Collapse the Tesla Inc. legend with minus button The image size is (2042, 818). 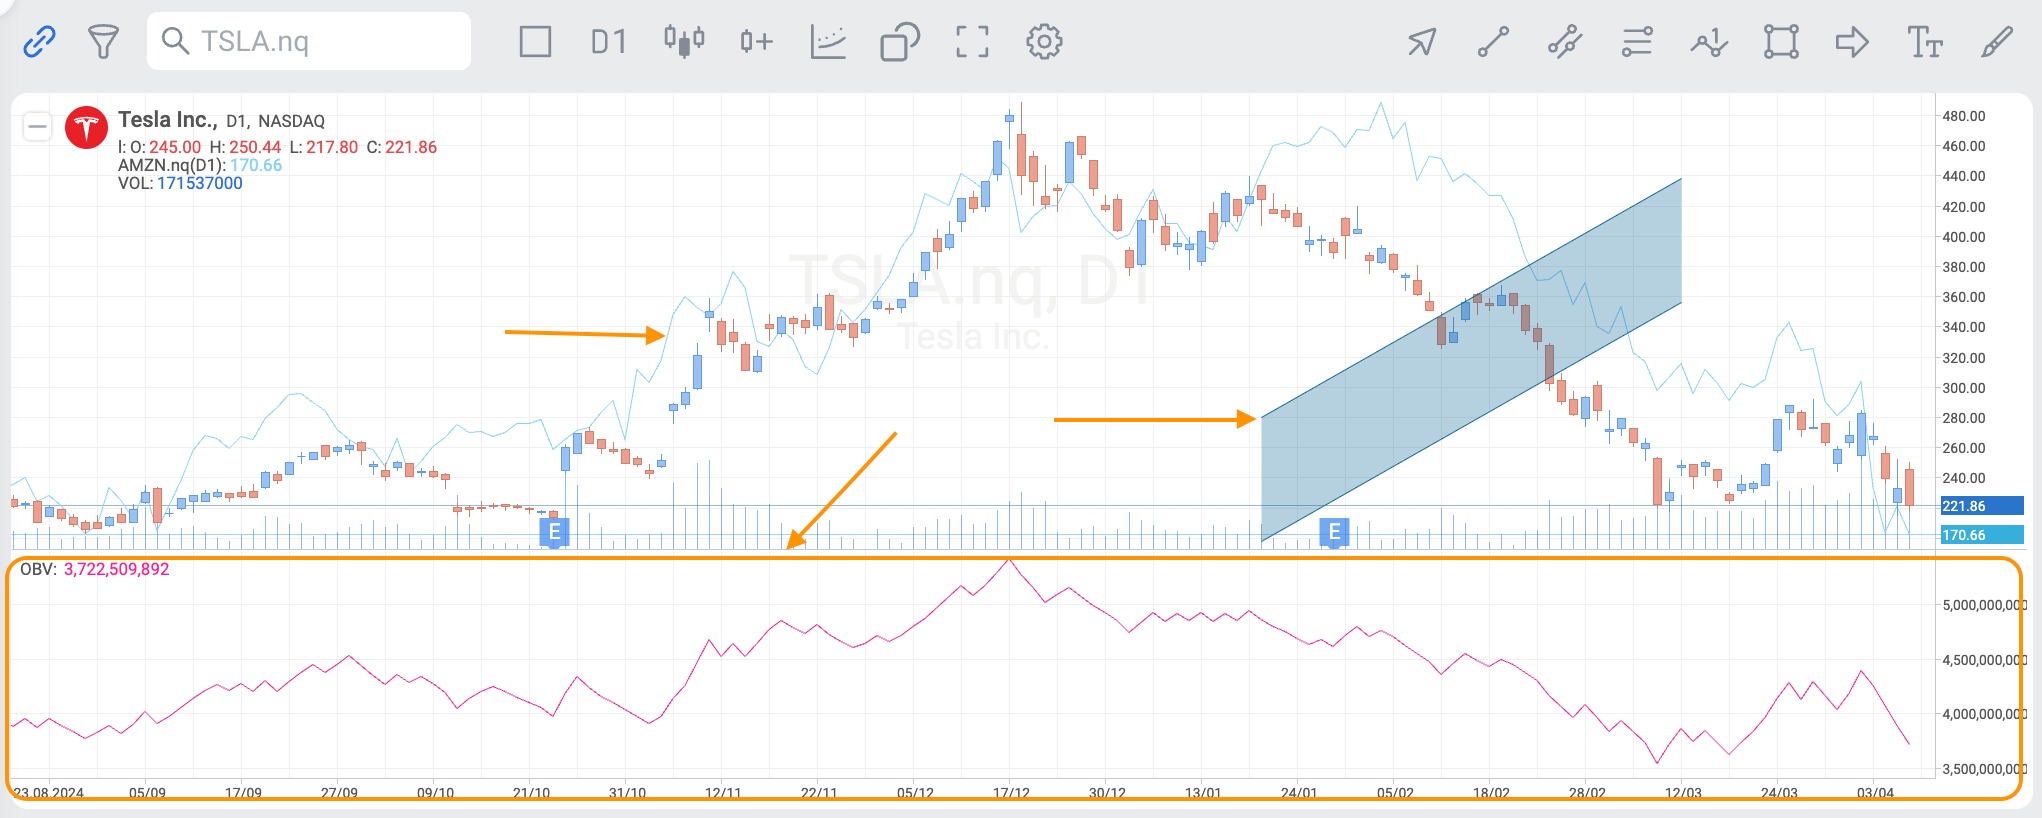pyautogui.click(x=38, y=126)
